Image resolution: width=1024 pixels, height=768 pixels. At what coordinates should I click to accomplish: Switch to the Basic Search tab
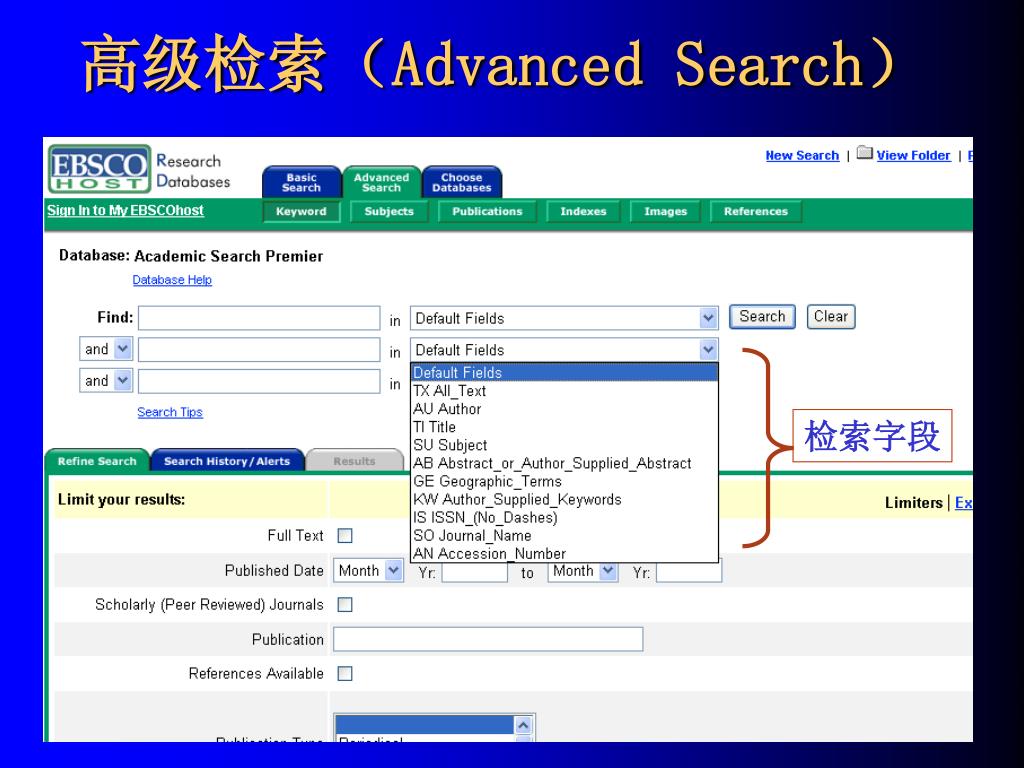coord(302,182)
